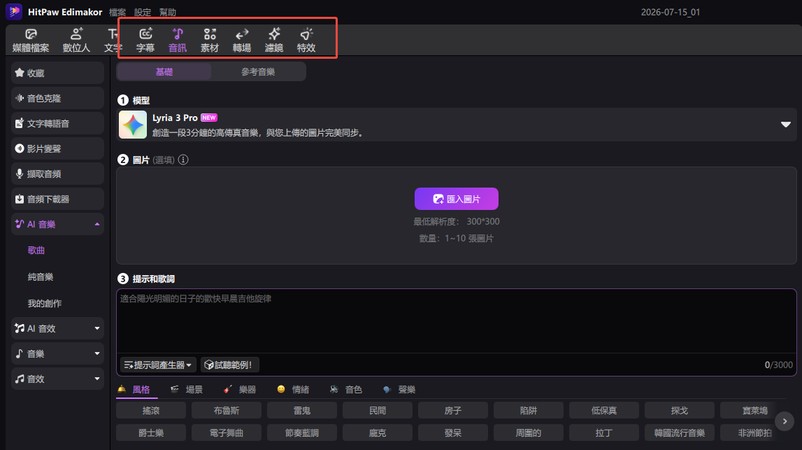
Task: Toggle the 搖滾 style tag
Action: [151, 410]
